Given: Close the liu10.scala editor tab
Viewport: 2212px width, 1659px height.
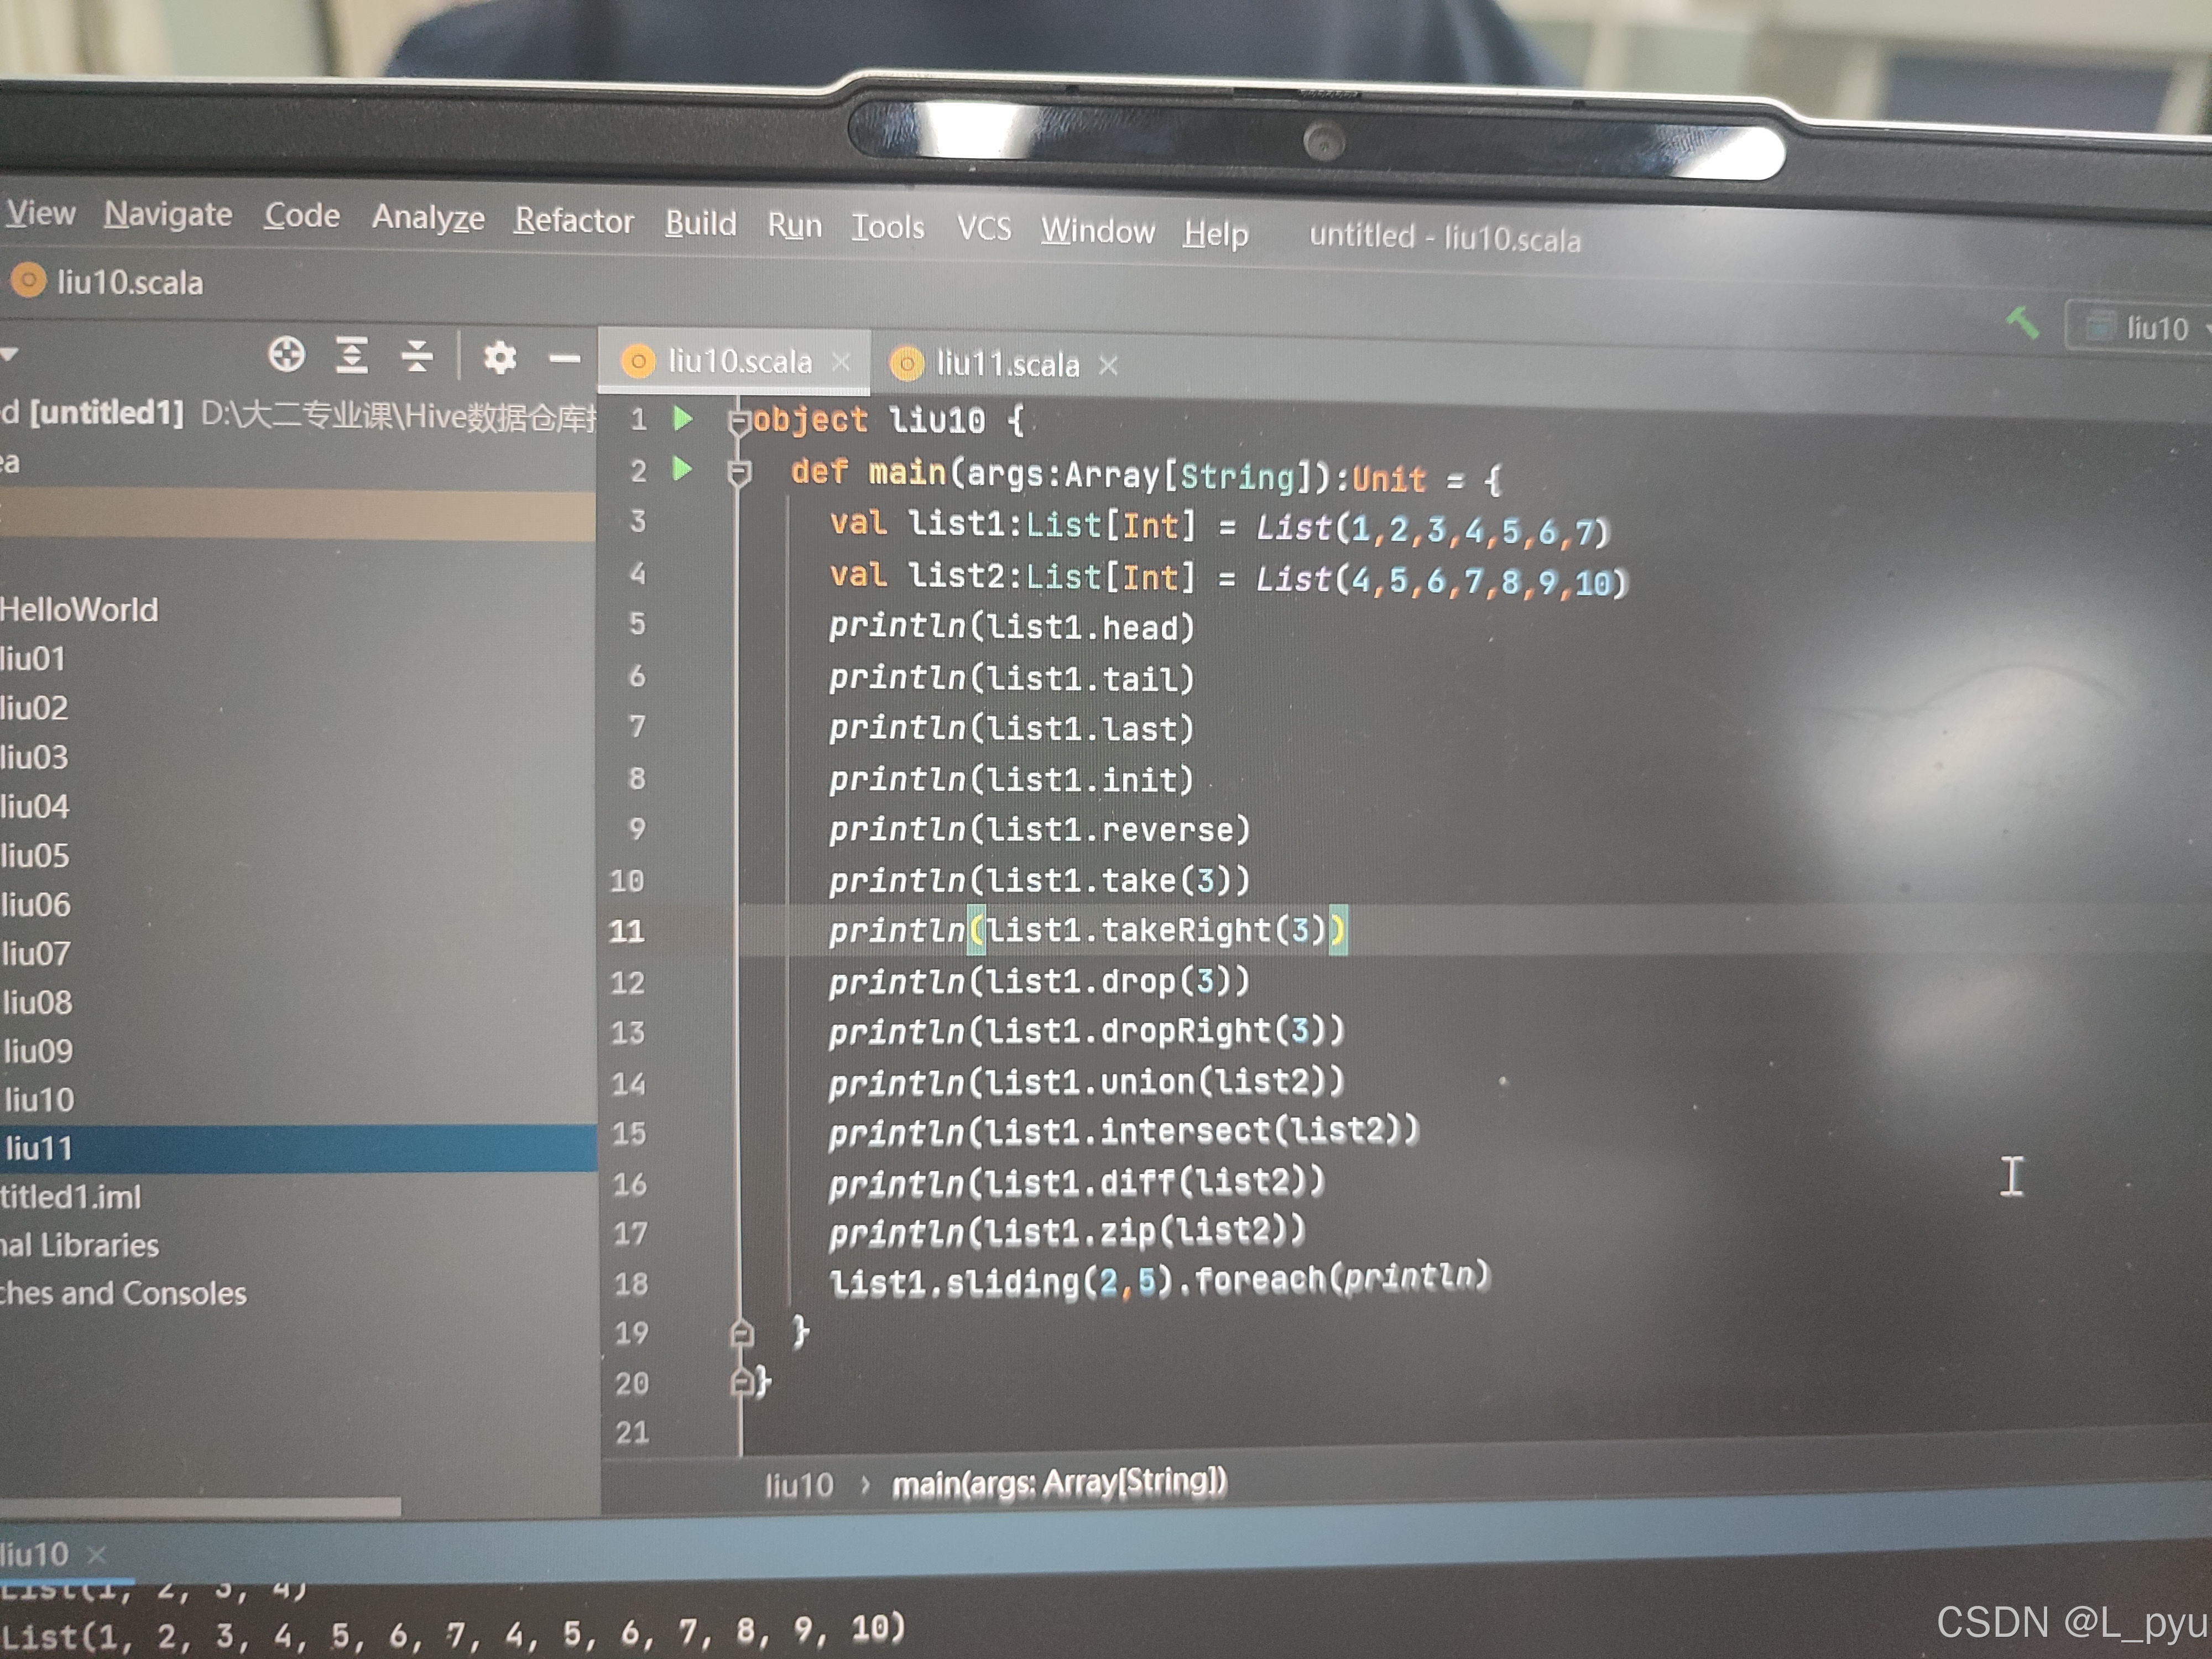Looking at the screenshot, I should coord(841,361).
